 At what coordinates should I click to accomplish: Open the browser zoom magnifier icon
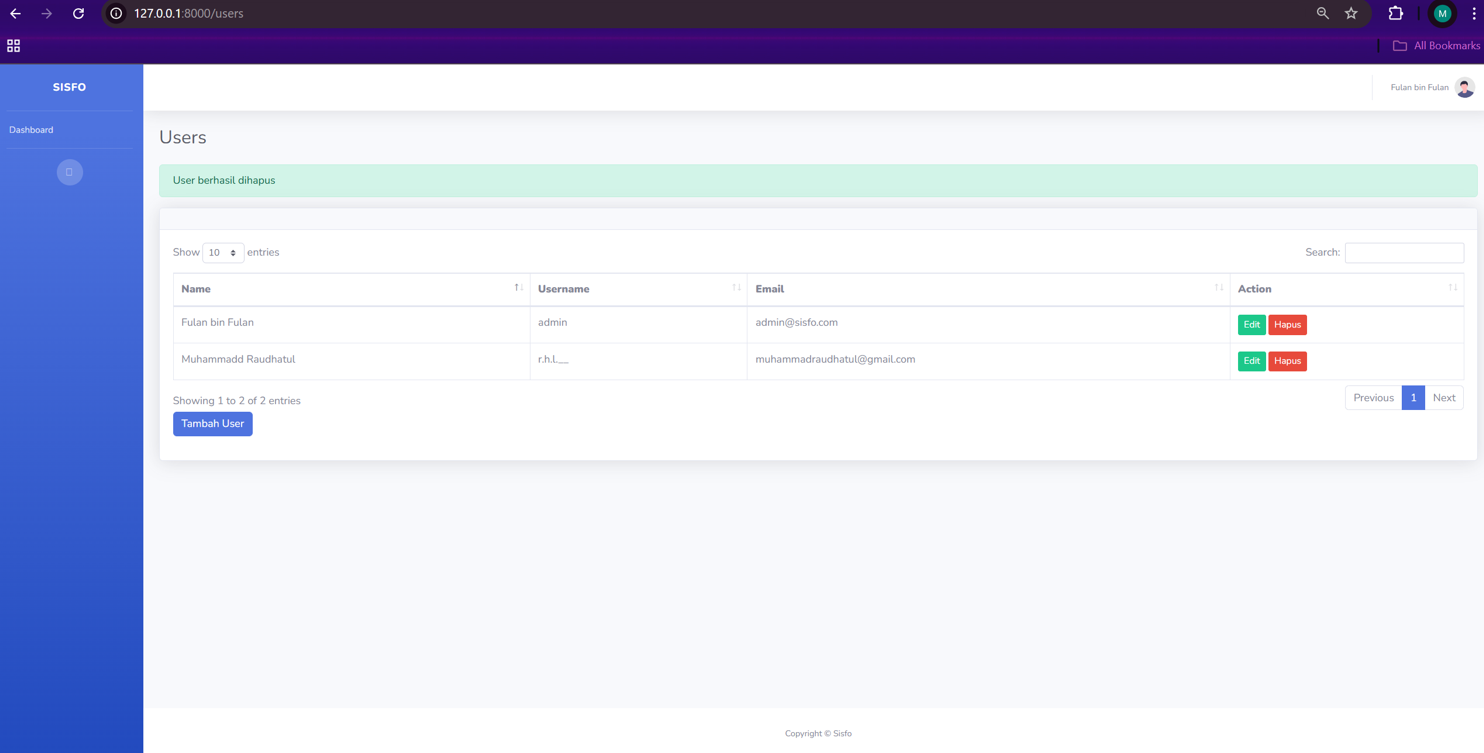(x=1322, y=14)
